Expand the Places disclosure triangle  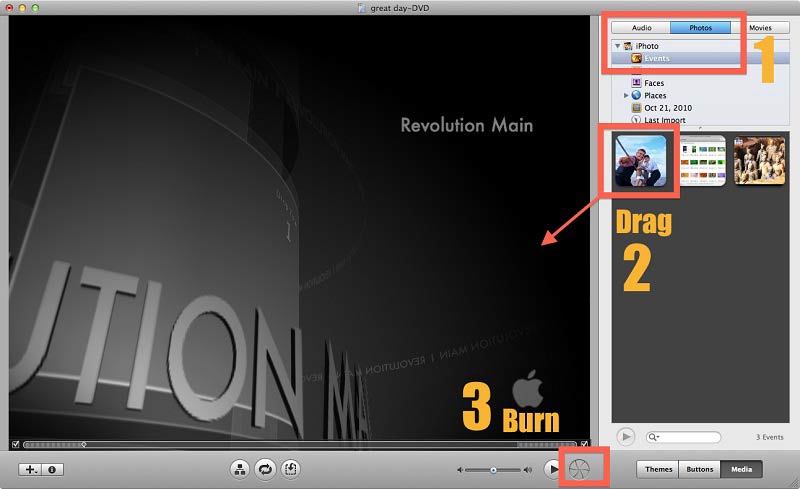click(x=626, y=95)
